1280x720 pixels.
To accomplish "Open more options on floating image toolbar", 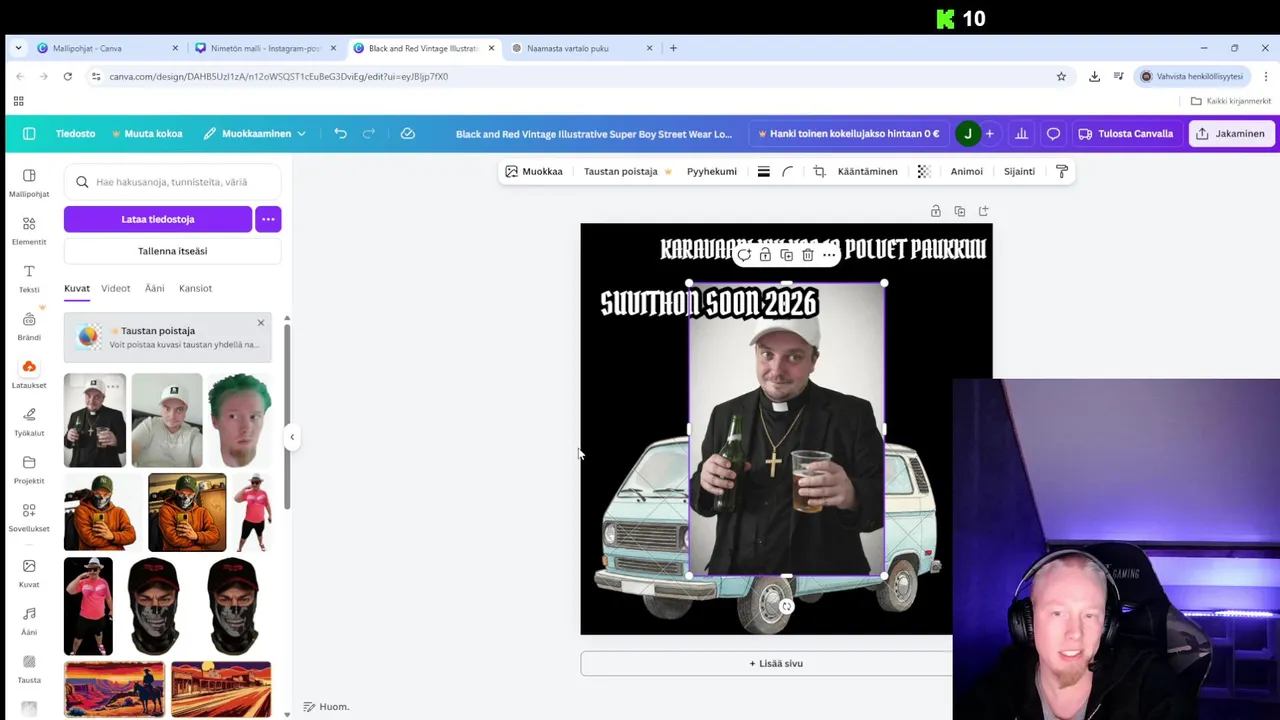I will pyautogui.click(x=829, y=255).
